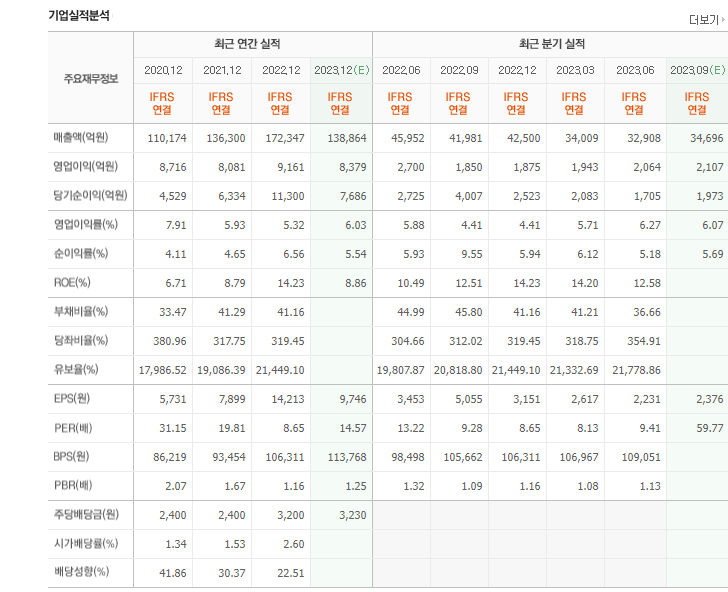This screenshot has width=728, height=592.
Task: Click quarterly revenue 45,952
Action: coord(408,138)
